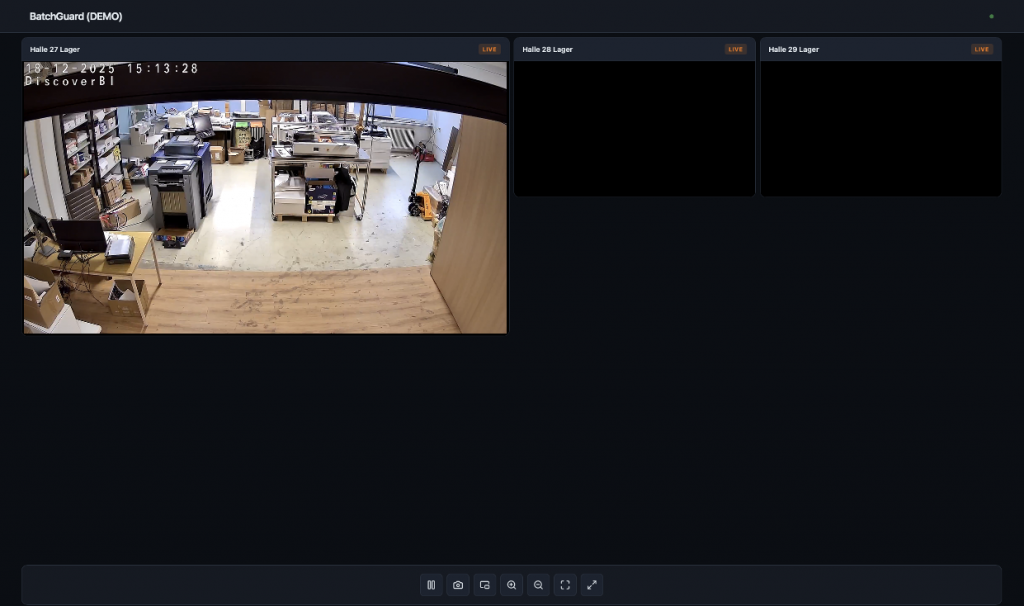Click the timestamp overlay on the video
This screenshot has width=1024, height=606.
(112, 69)
